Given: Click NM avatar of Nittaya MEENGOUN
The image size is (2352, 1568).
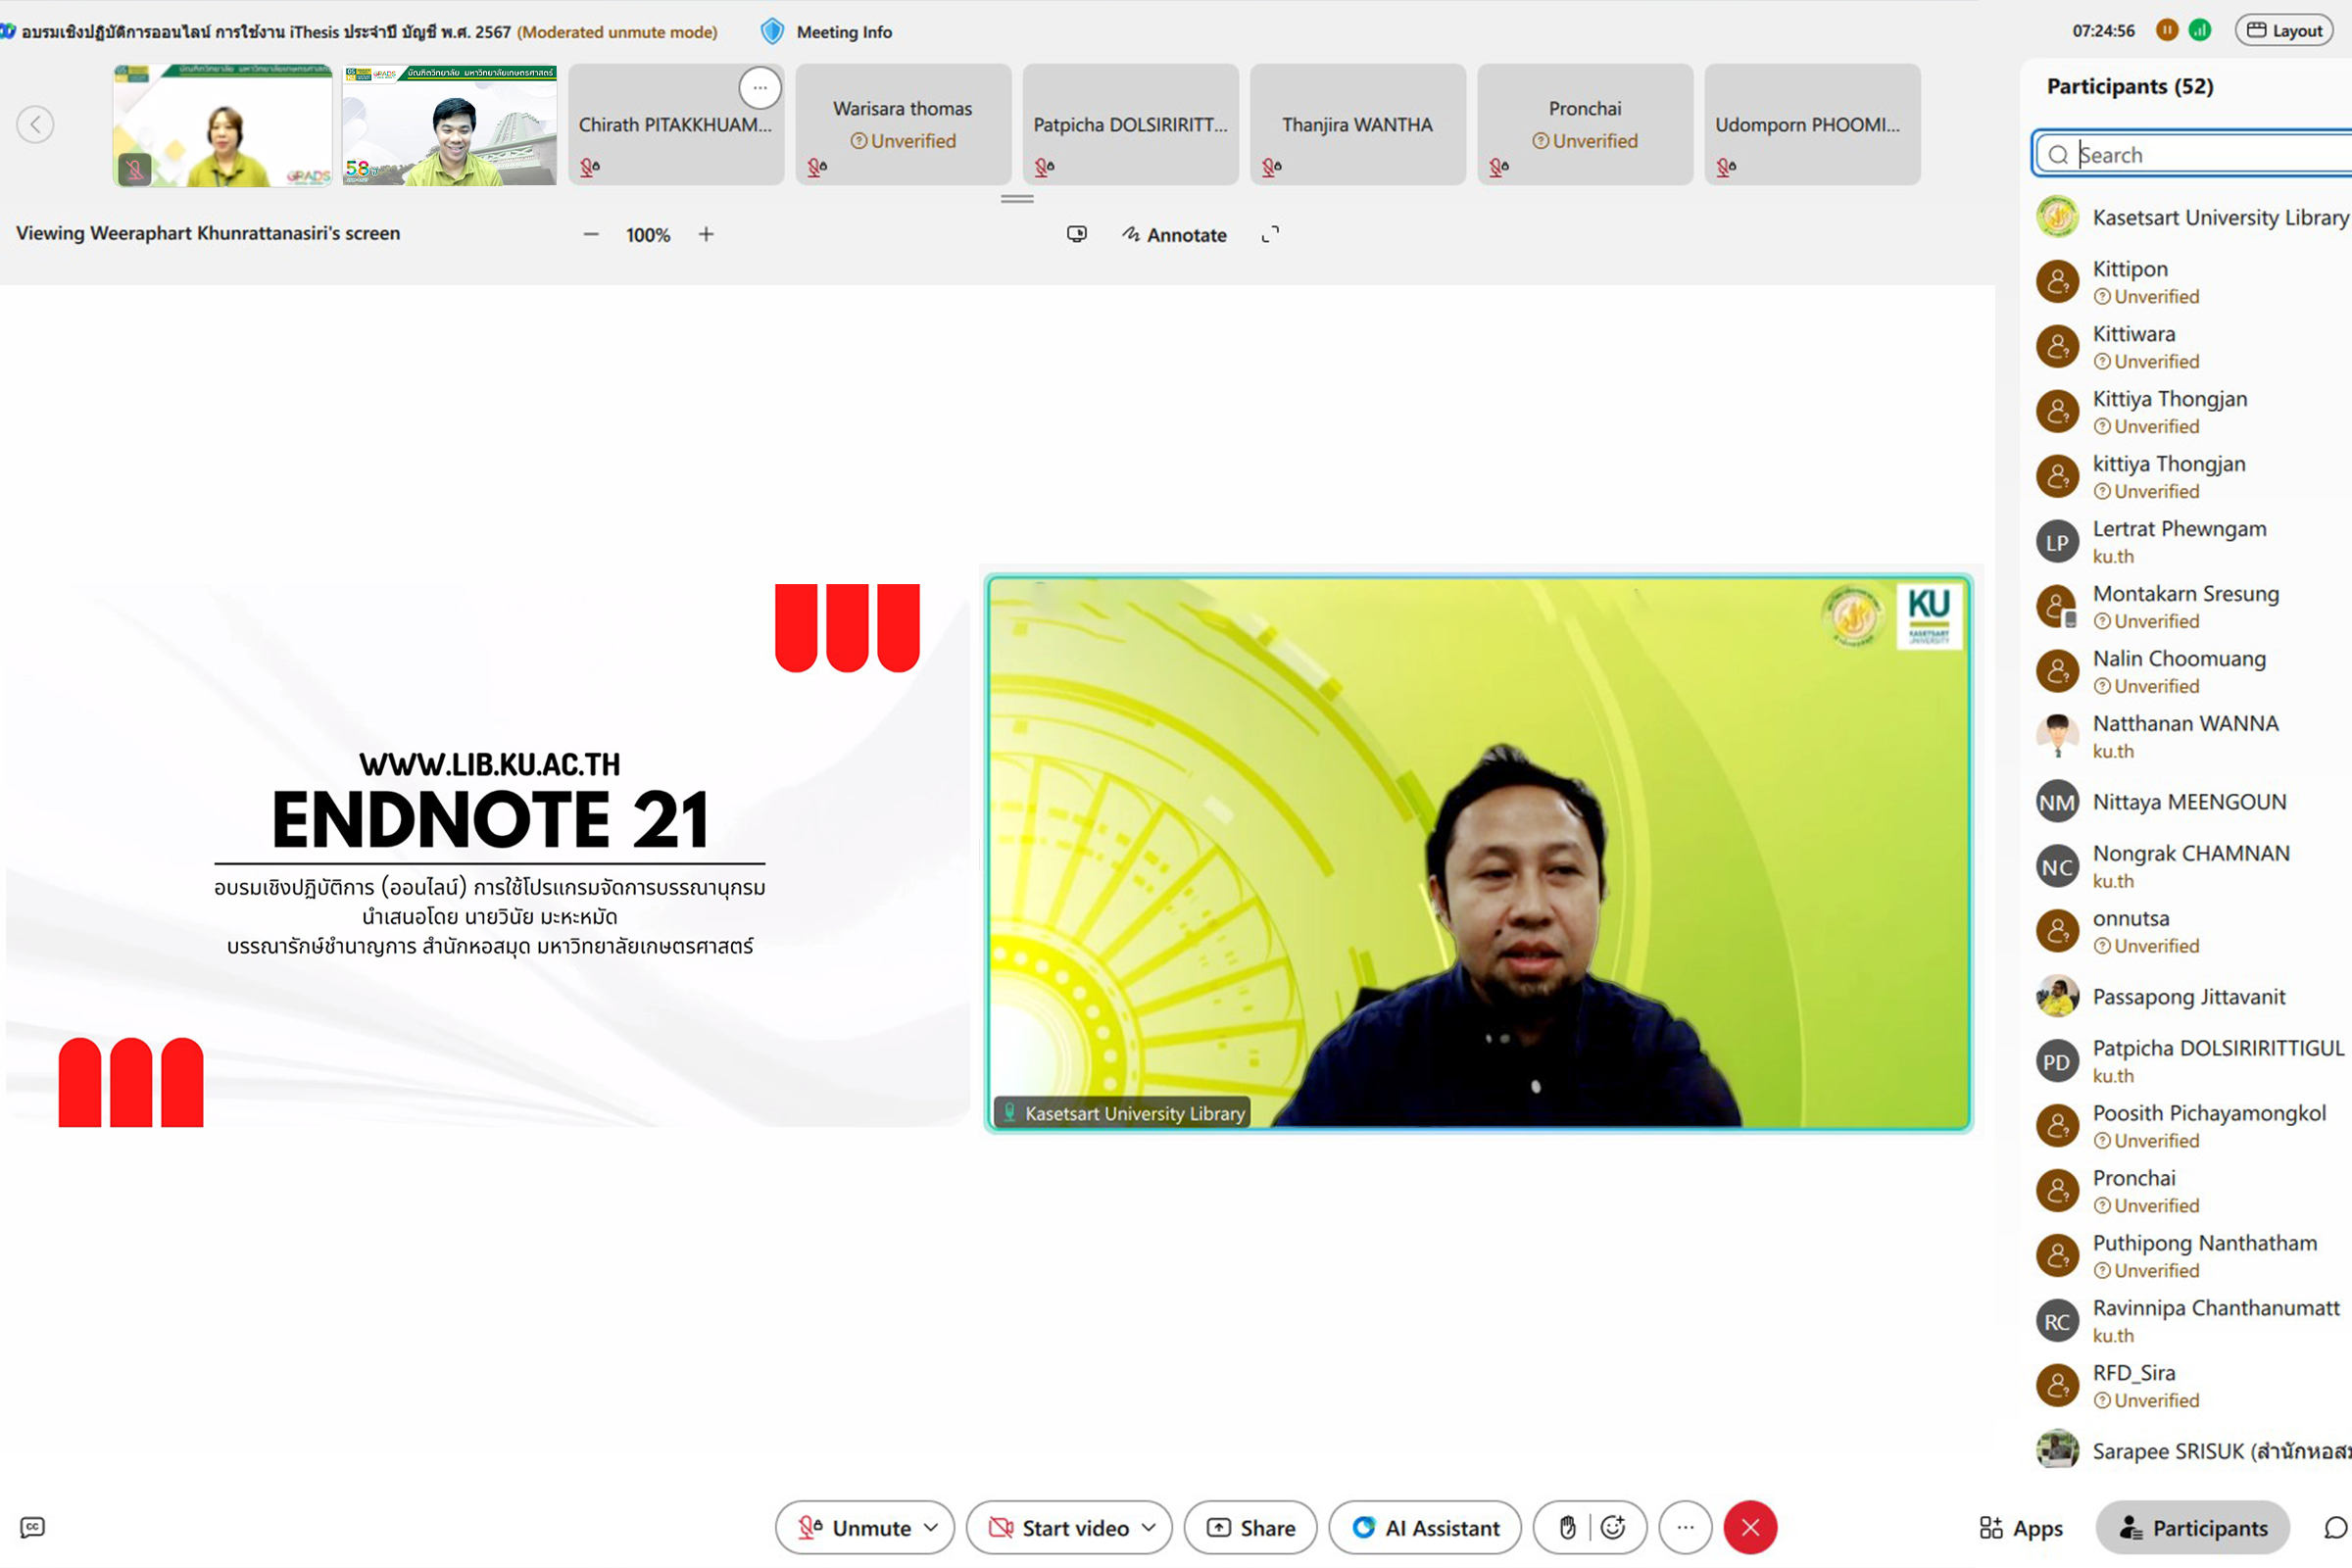Looking at the screenshot, I should pyautogui.click(x=2057, y=802).
